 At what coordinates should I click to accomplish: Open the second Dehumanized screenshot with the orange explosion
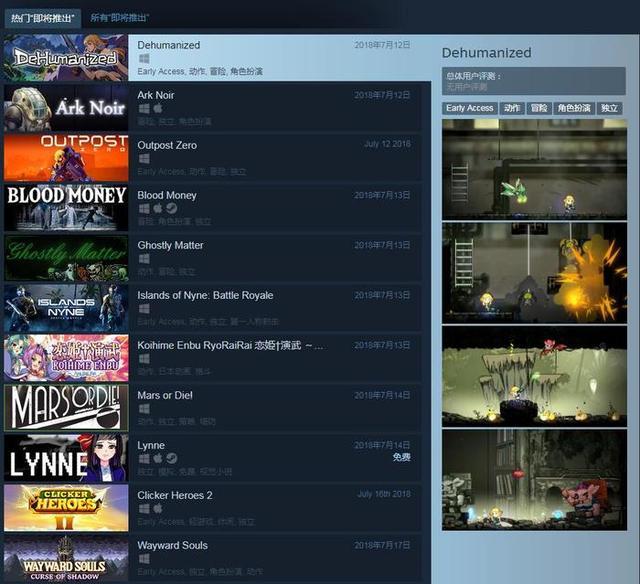click(534, 273)
